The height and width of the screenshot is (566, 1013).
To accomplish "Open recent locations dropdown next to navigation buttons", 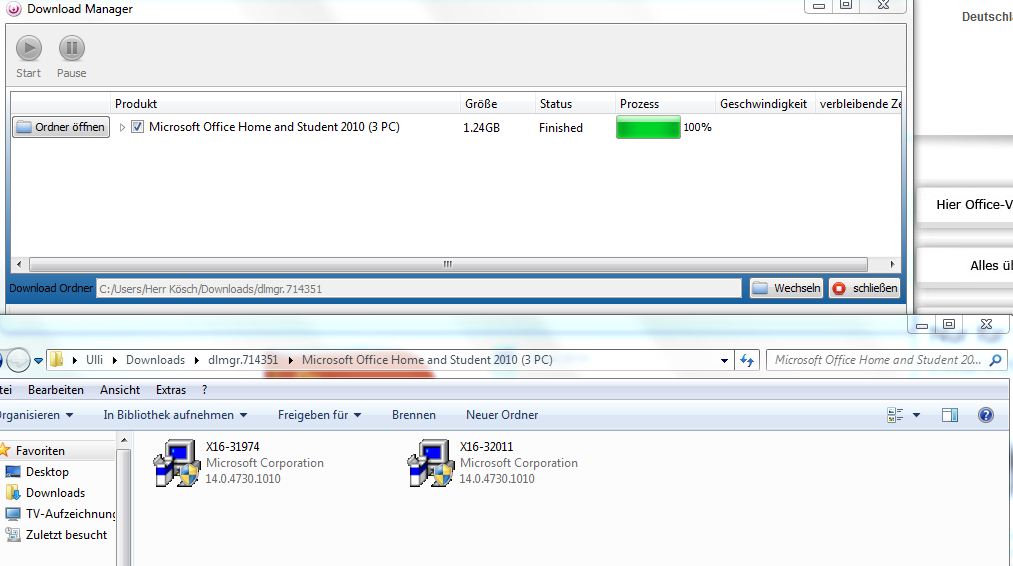I will pyautogui.click(x=38, y=361).
